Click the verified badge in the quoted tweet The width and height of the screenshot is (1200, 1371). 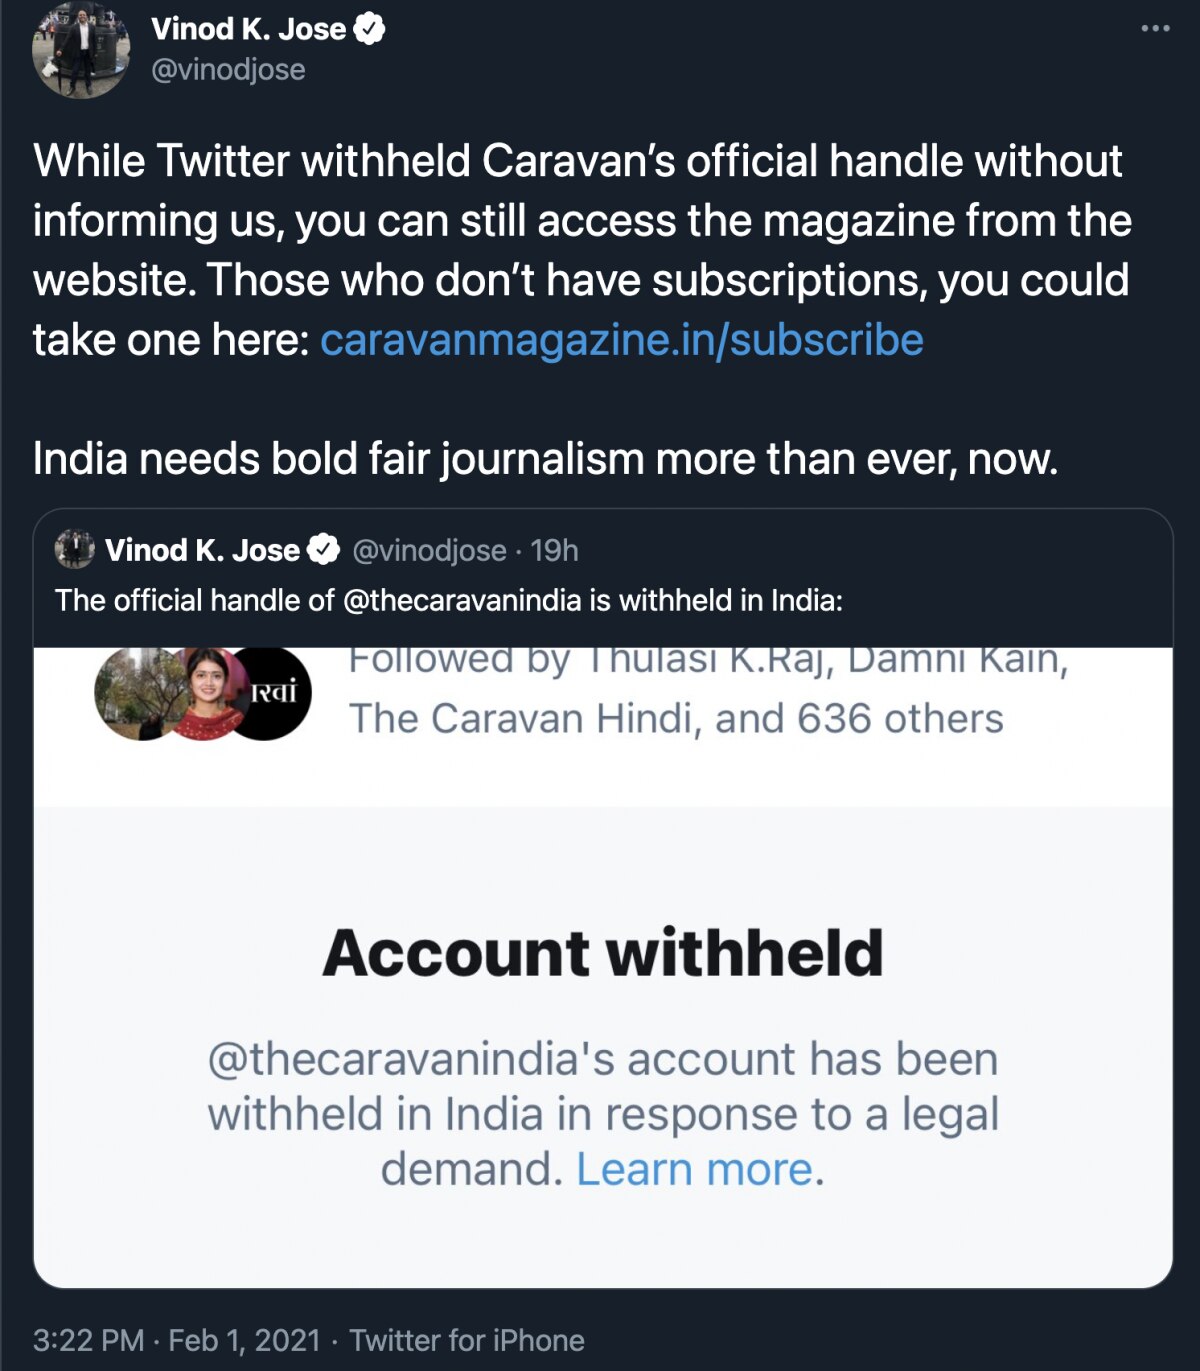[322, 549]
